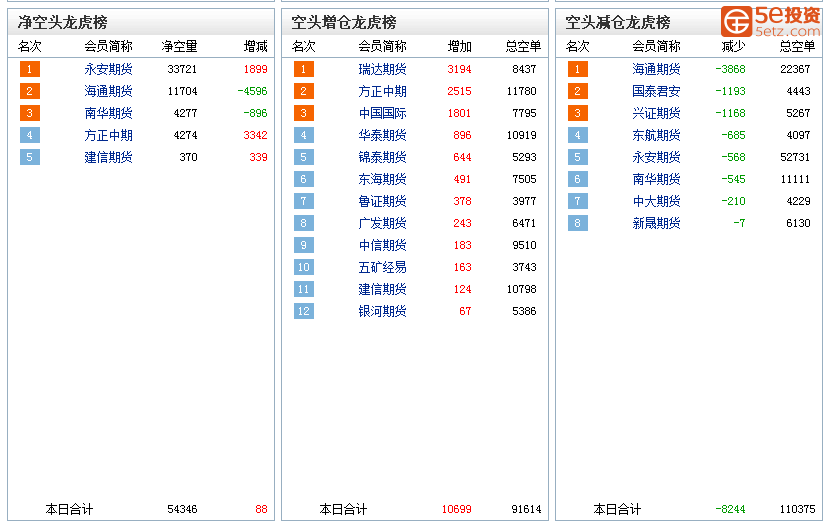
Task: Open 兴证期货 member link
Action: [x=656, y=113]
